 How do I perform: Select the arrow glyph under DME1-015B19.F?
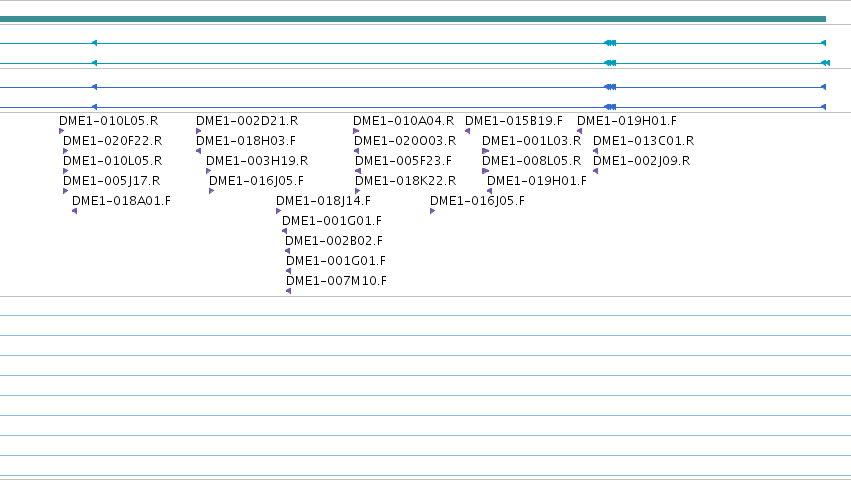pos(467,131)
